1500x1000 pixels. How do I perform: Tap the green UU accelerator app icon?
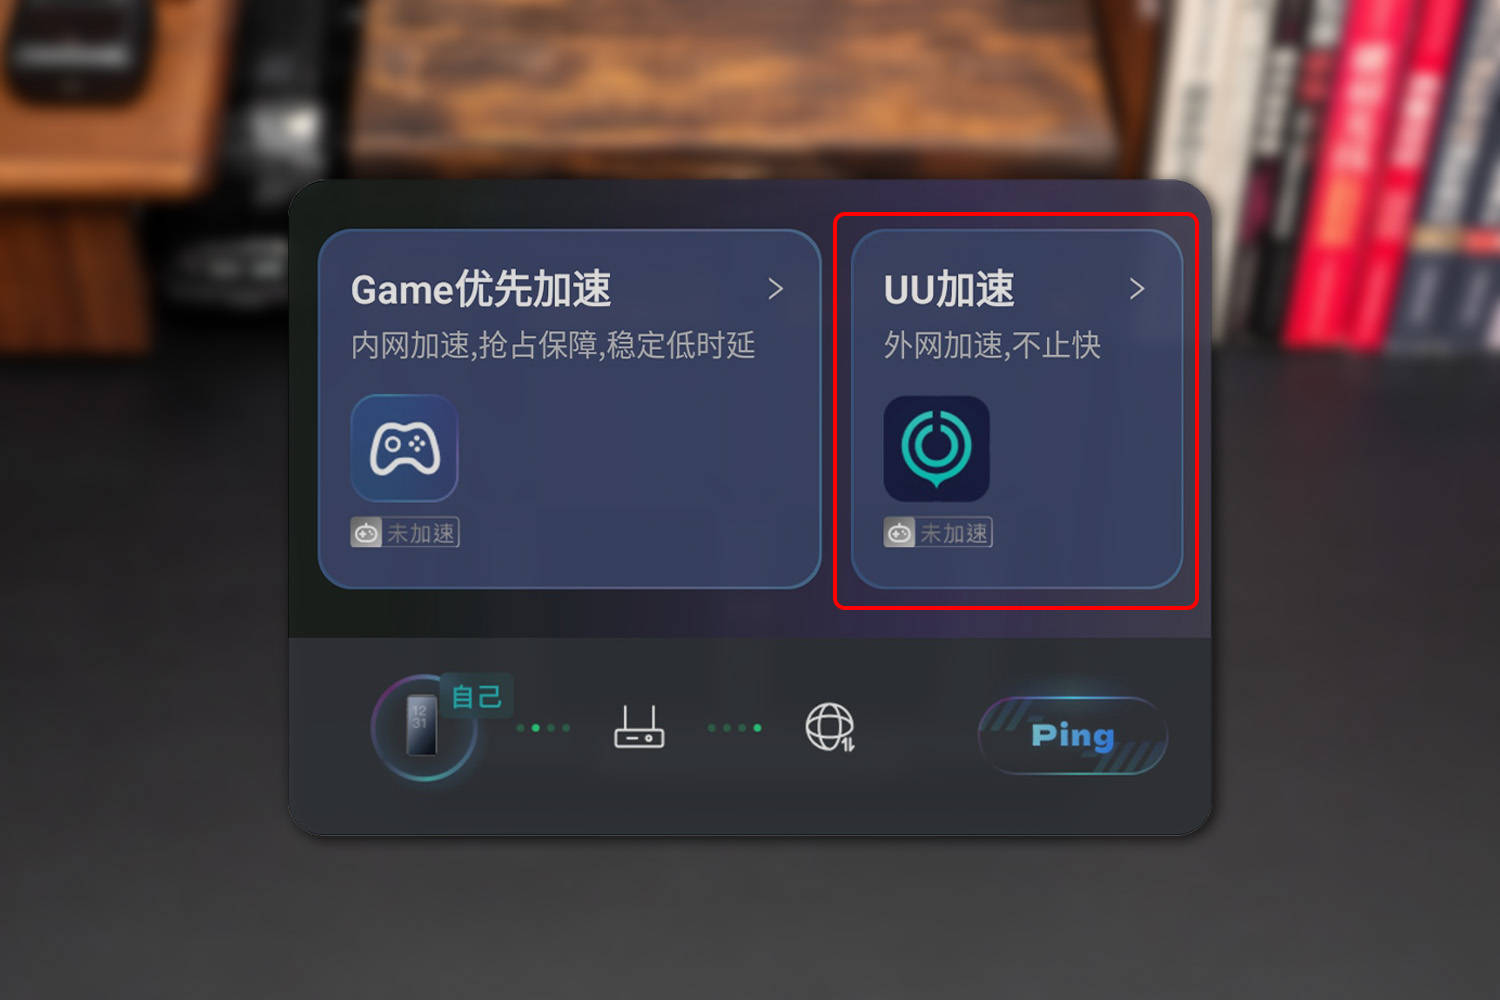click(x=936, y=448)
